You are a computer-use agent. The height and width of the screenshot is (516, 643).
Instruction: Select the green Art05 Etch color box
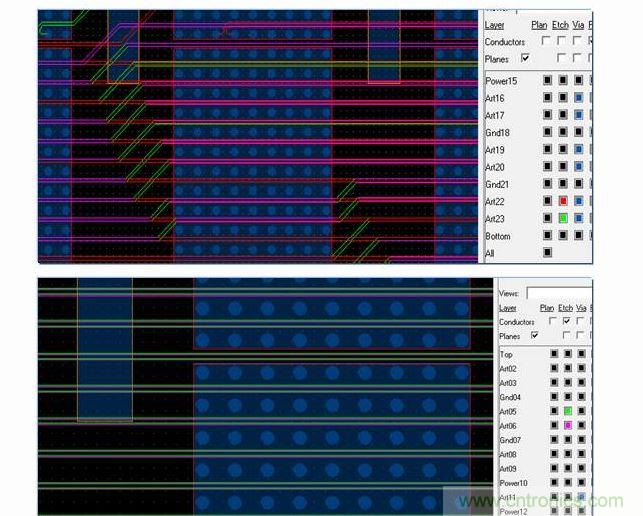pos(567,411)
